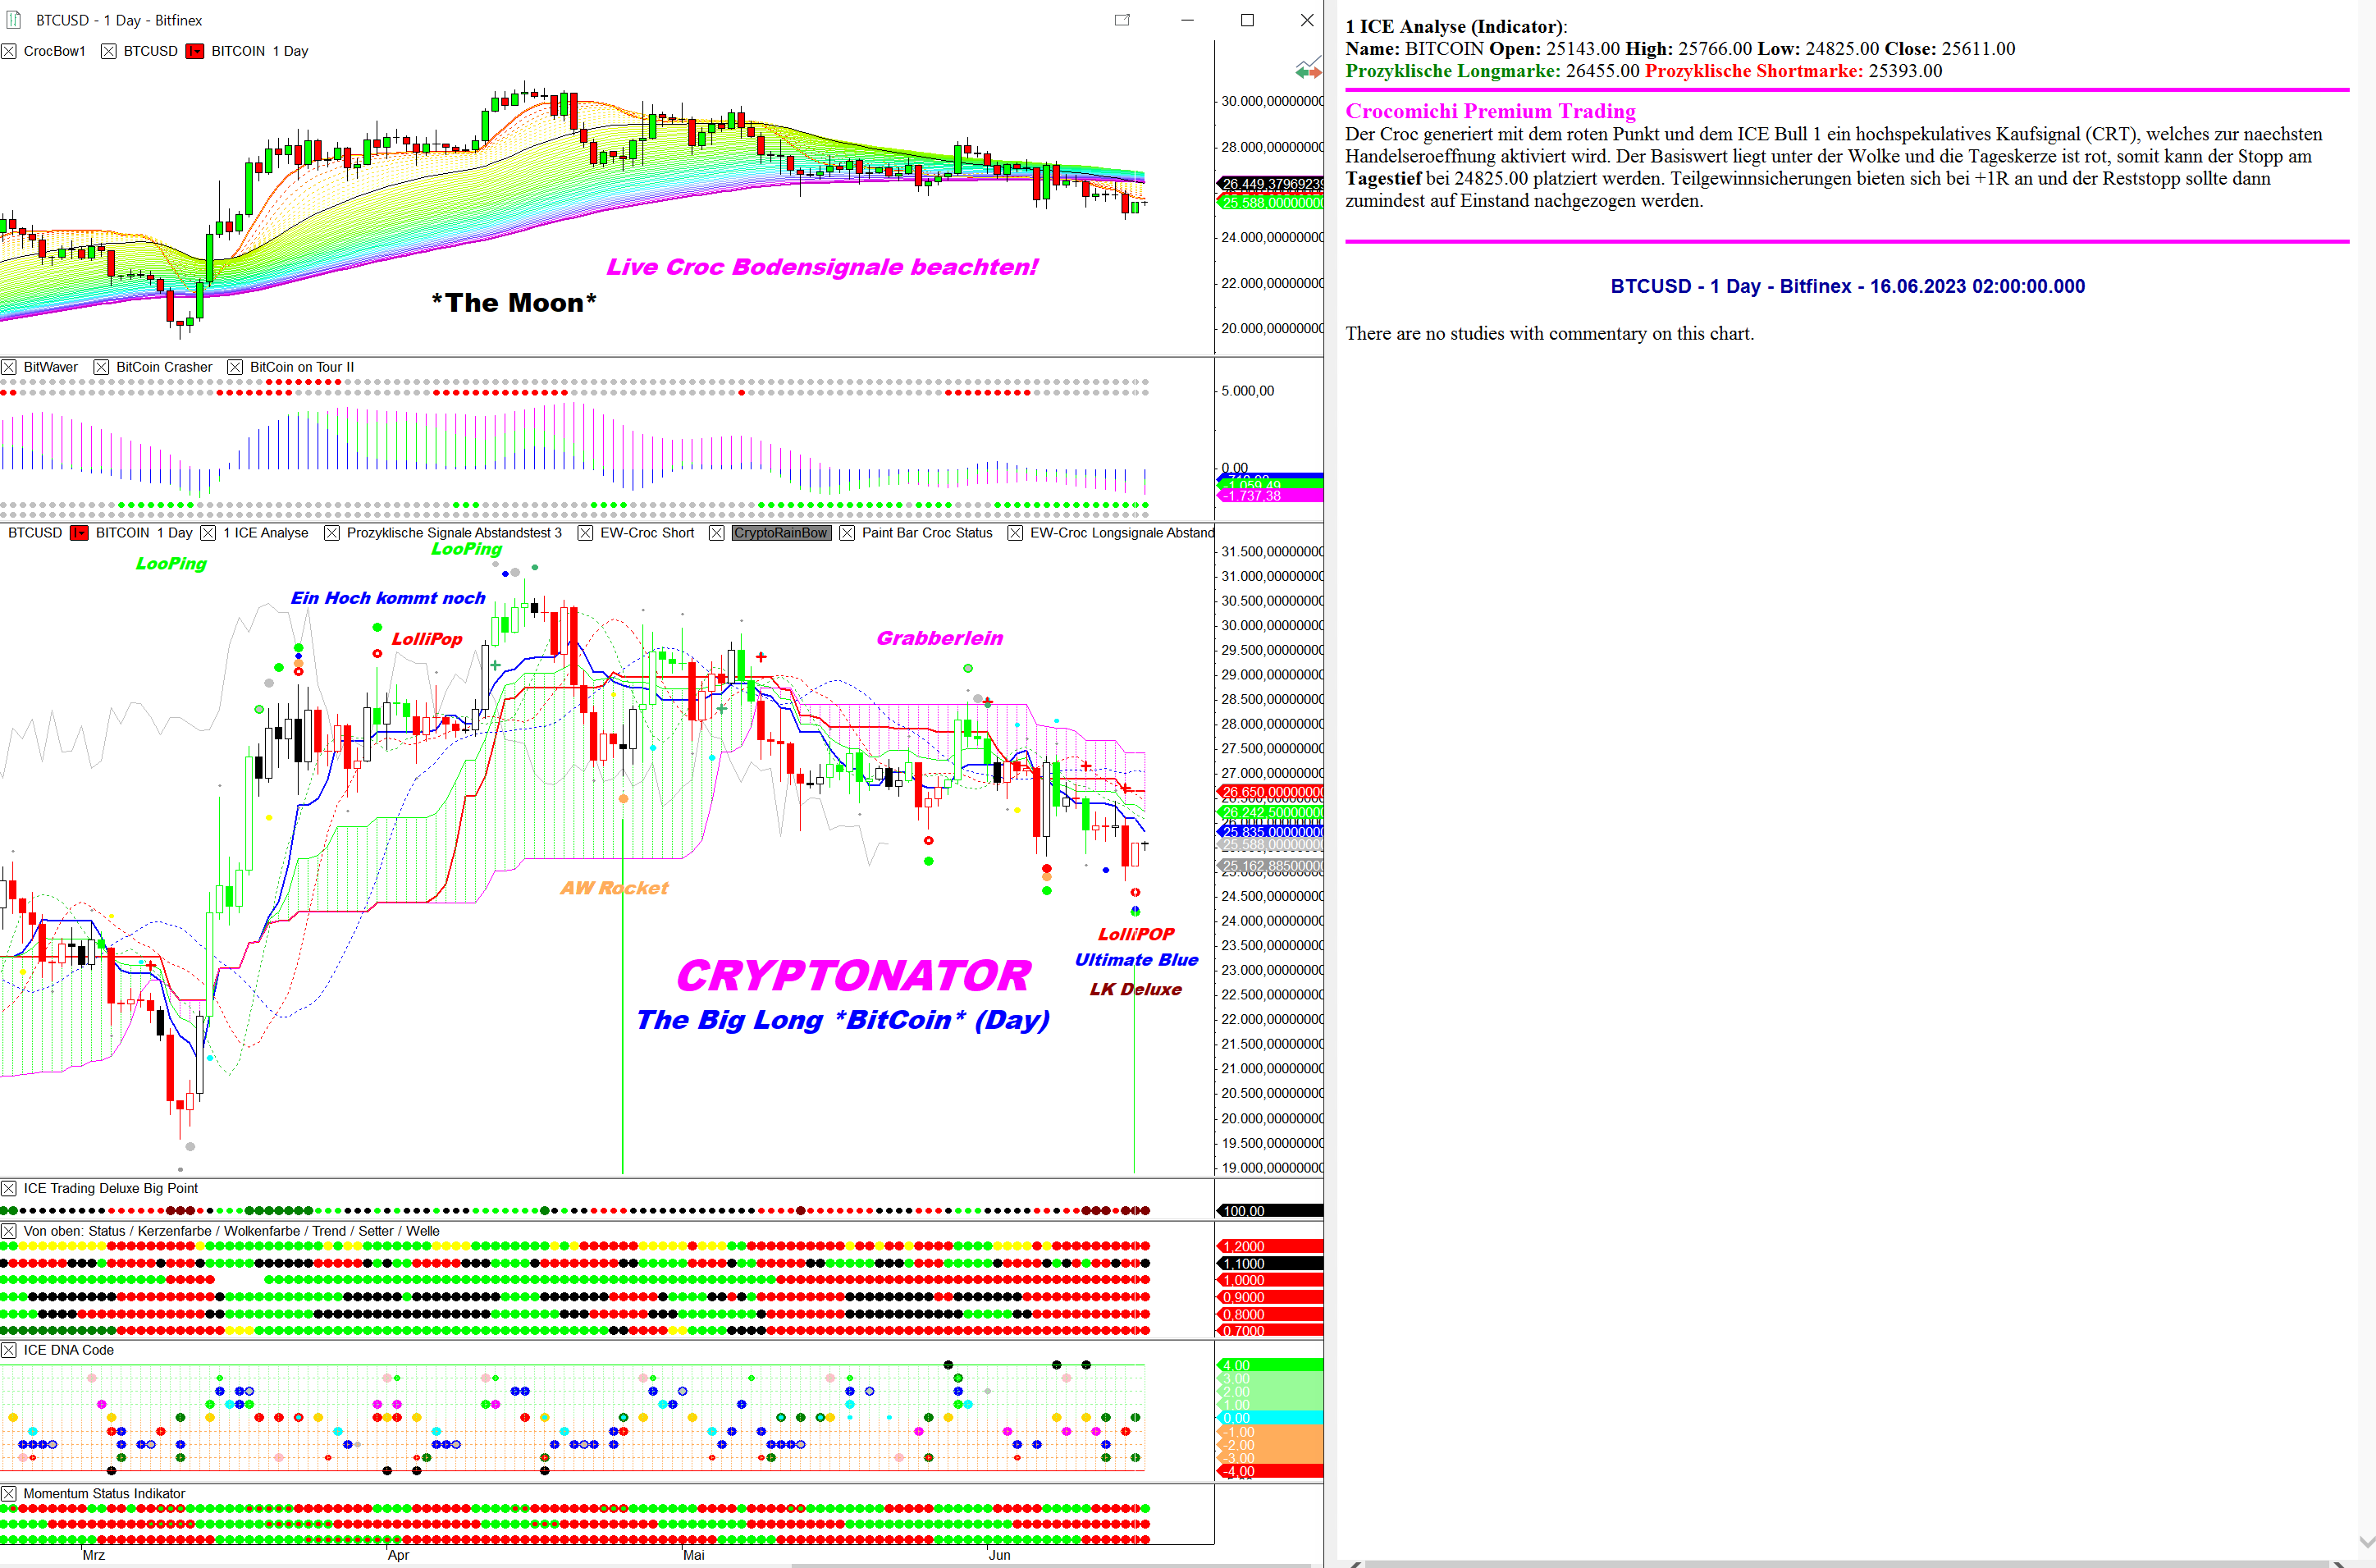Remove the CrocBow1 study via its X box

point(9,51)
